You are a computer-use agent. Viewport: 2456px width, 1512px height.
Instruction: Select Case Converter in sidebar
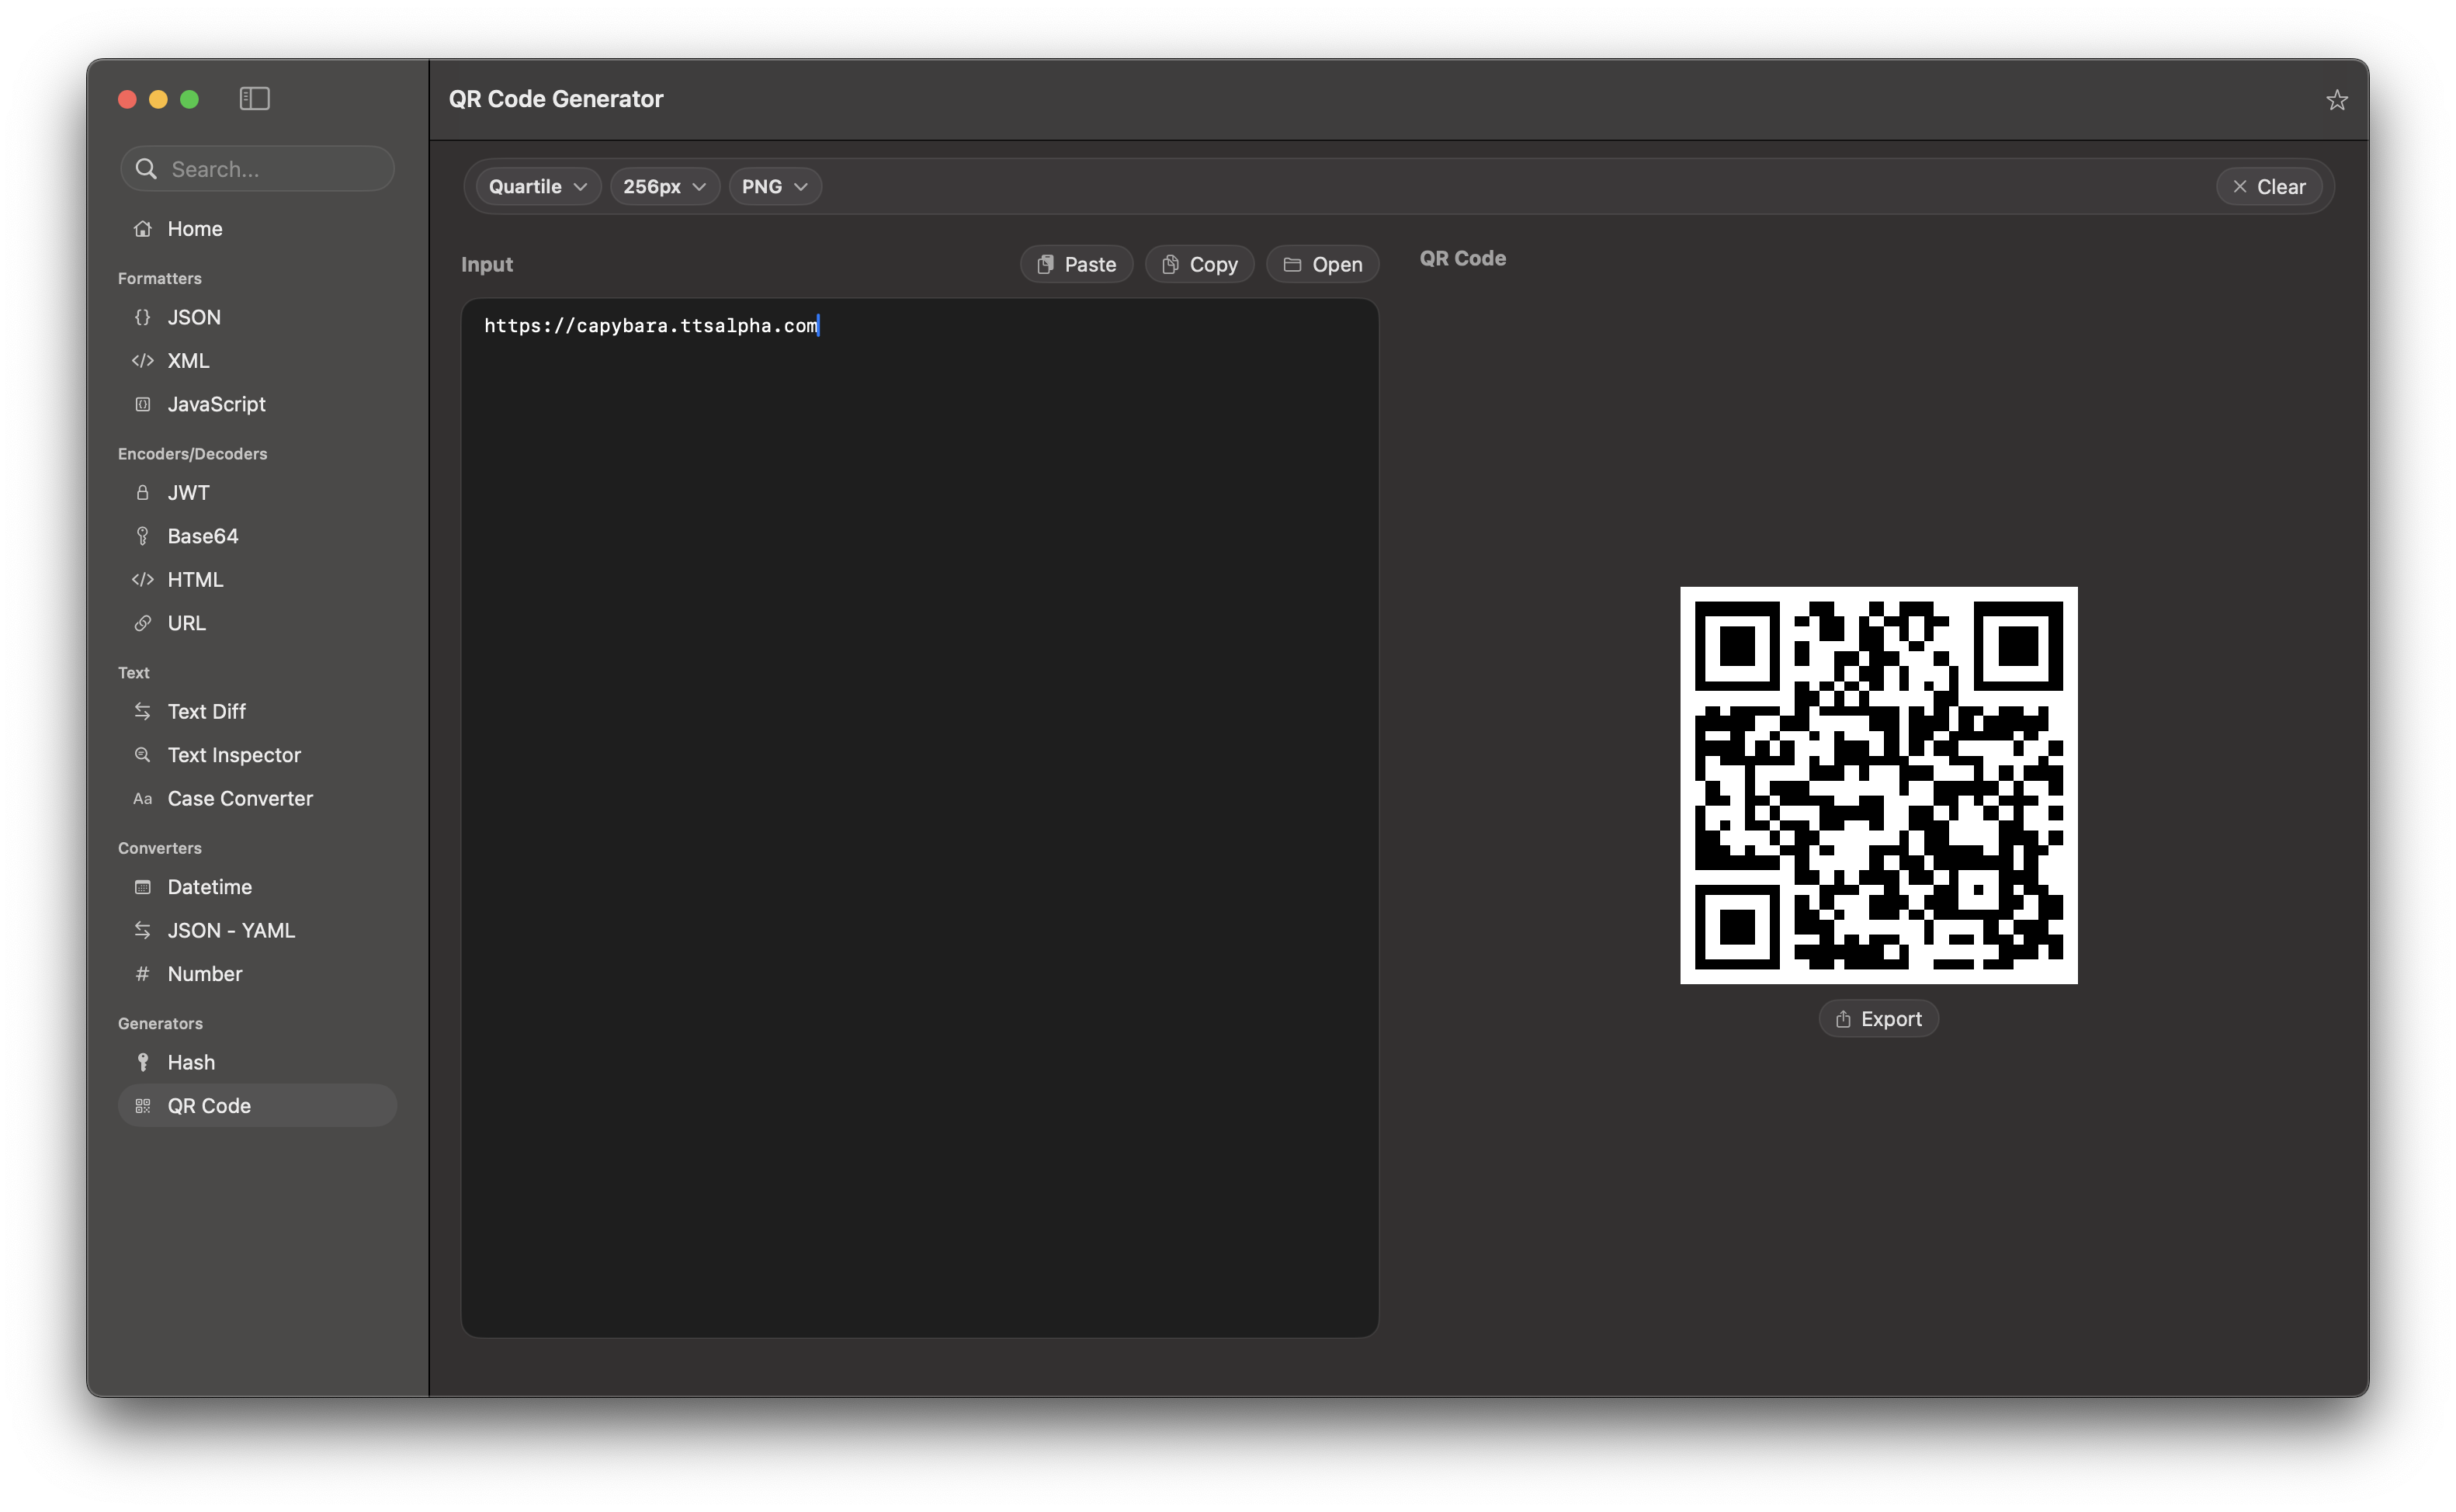(240, 798)
